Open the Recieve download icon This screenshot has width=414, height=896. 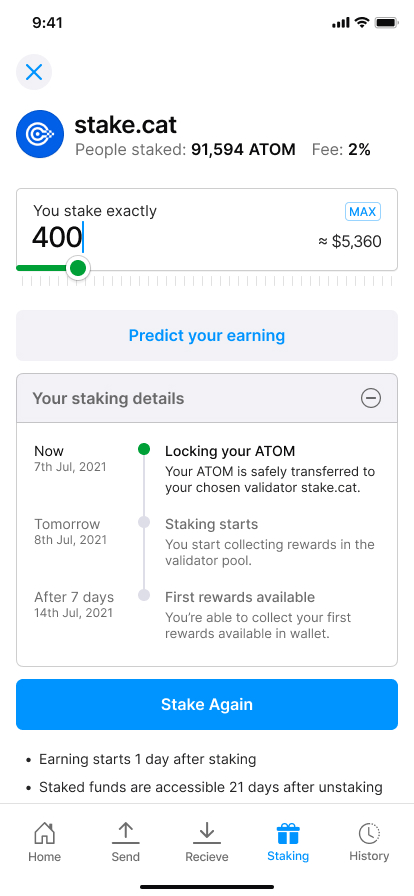[x=206, y=833]
